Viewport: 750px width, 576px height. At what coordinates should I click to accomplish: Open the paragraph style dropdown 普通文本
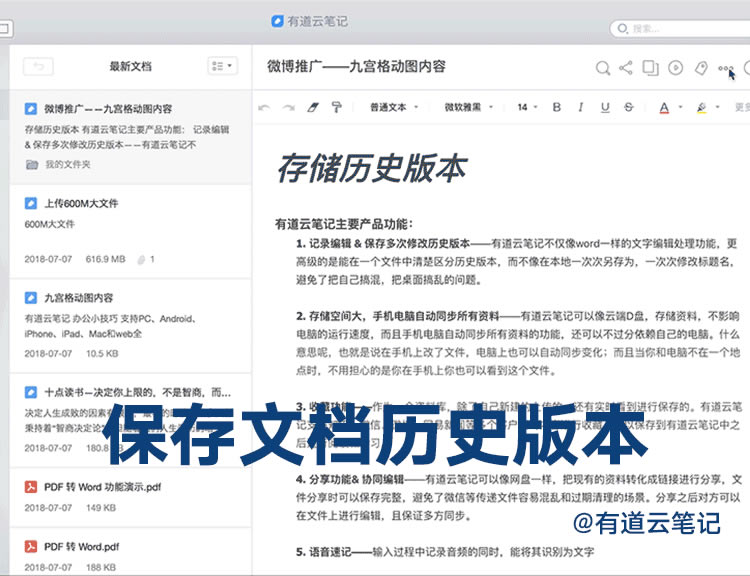[394, 107]
